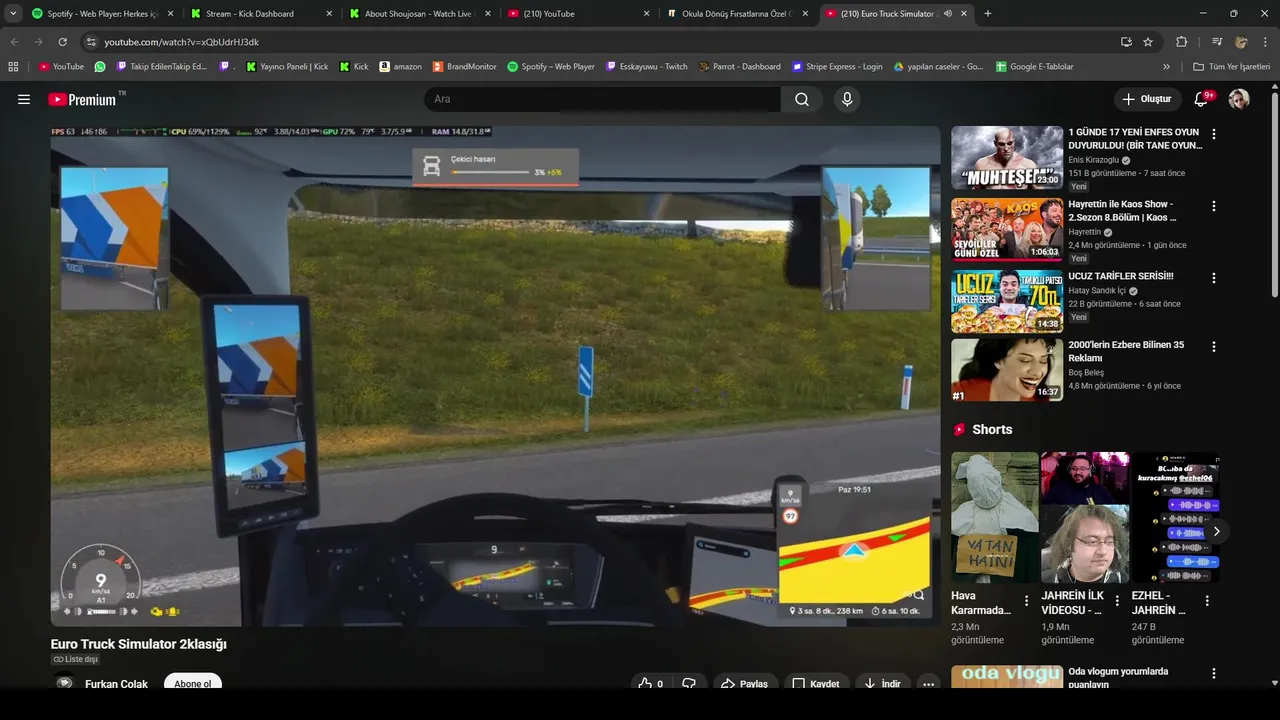Focus the Ara search field
Screen dimensions: 1280x720
[602, 99]
